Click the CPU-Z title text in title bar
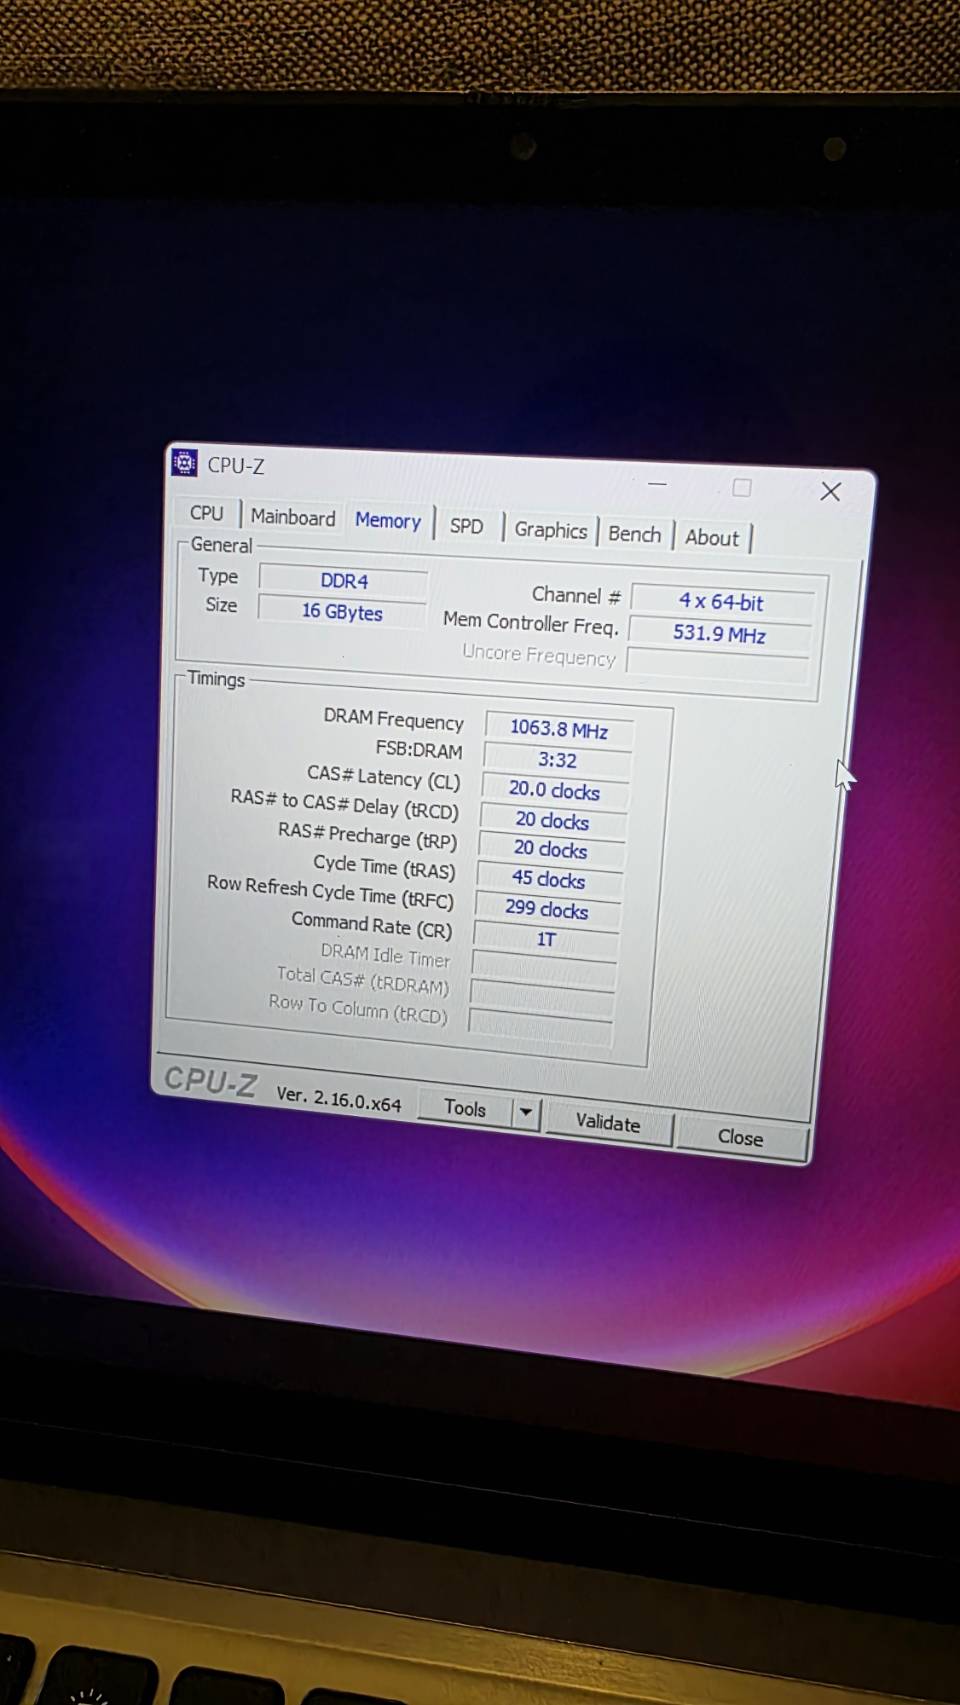Viewport: 960px width, 1705px height. point(236,465)
